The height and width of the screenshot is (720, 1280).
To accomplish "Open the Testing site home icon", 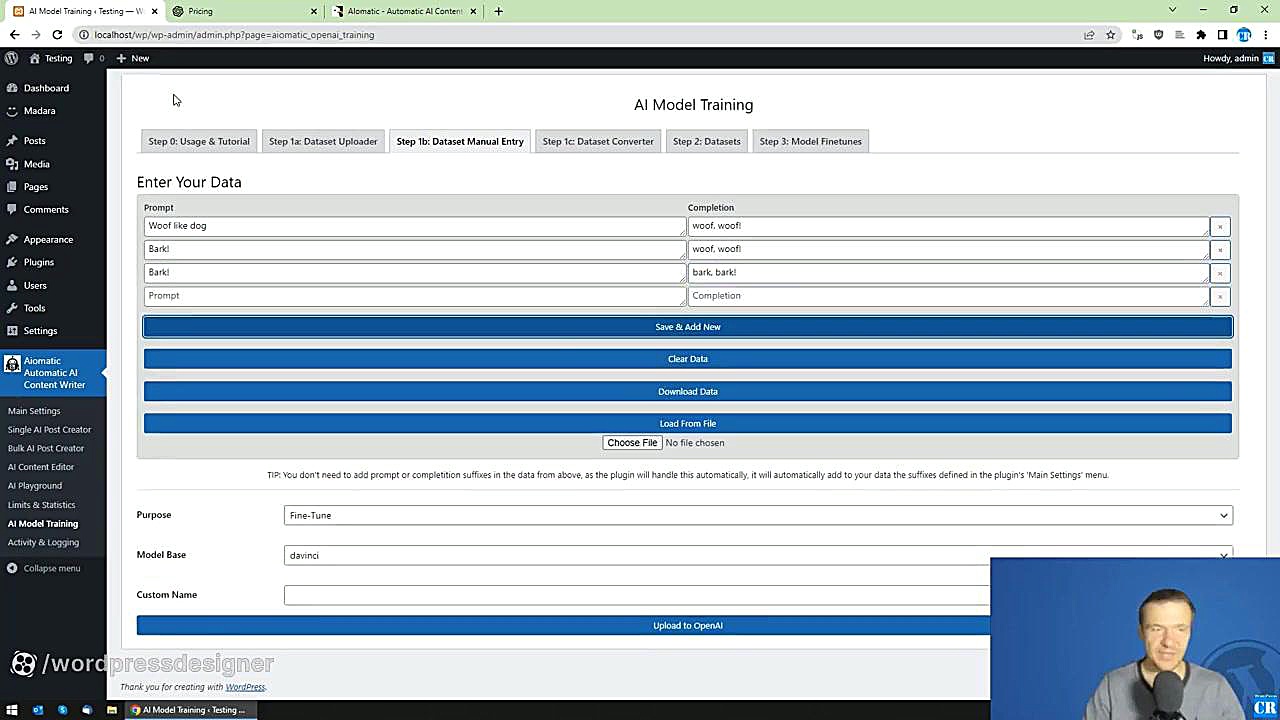I will click(35, 58).
